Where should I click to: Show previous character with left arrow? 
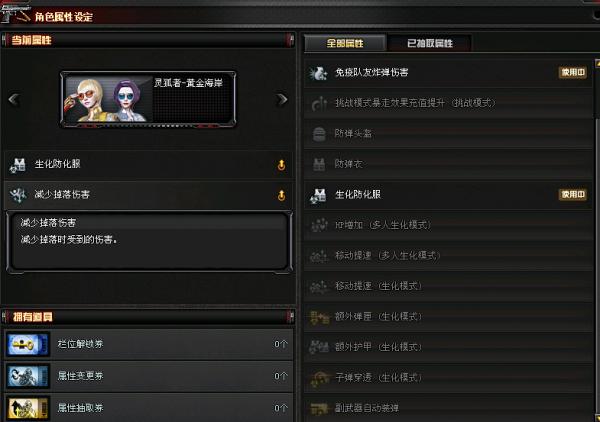(x=14, y=99)
